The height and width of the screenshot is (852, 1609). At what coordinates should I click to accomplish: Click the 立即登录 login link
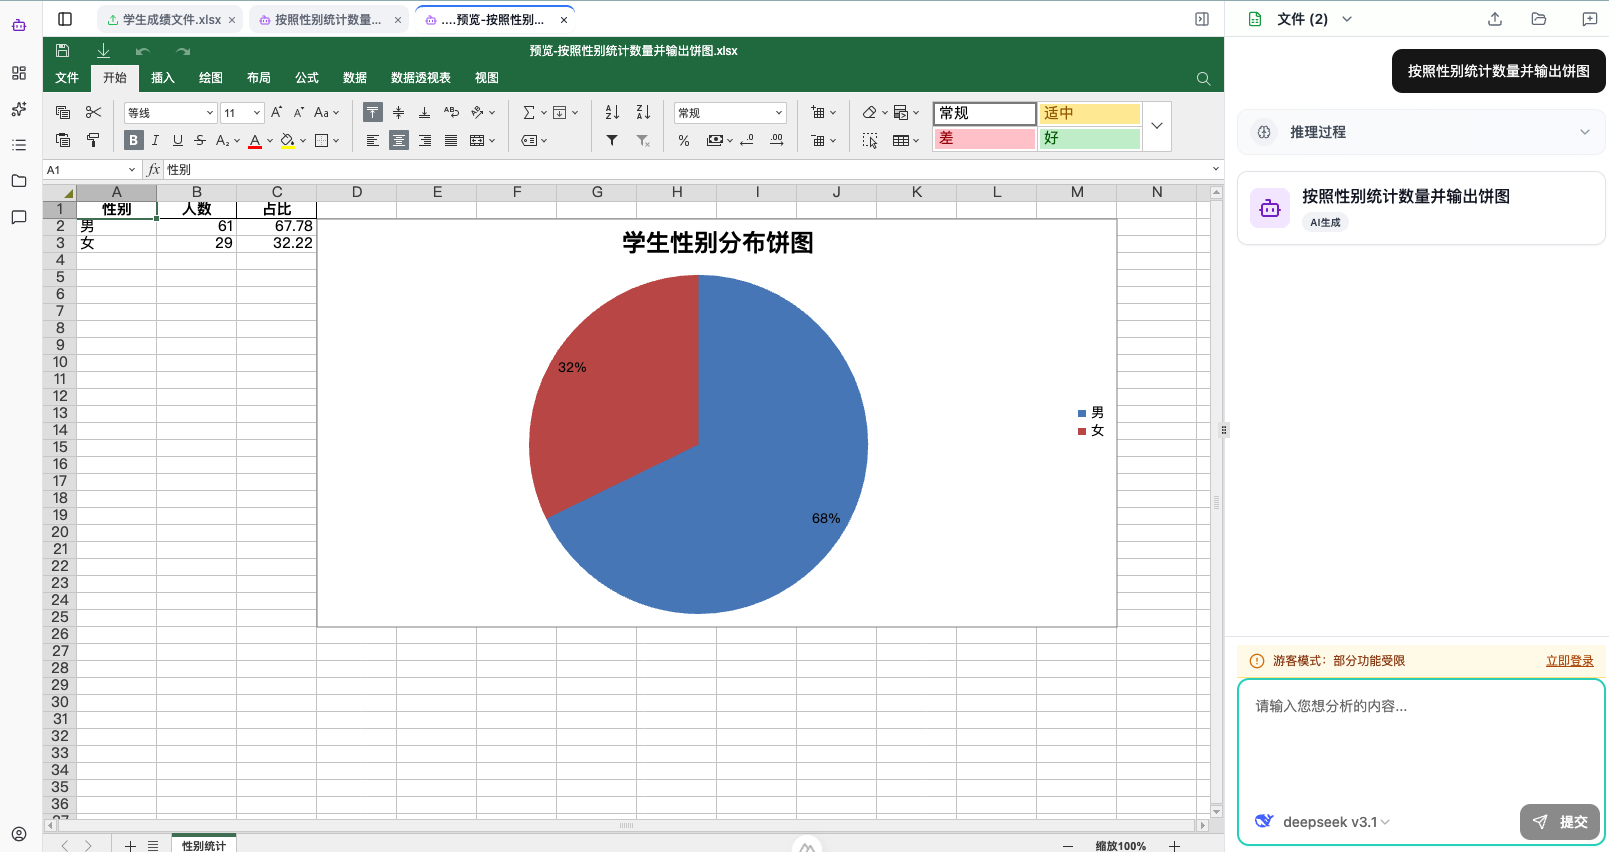pyautogui.click(x=1570, y=661)
